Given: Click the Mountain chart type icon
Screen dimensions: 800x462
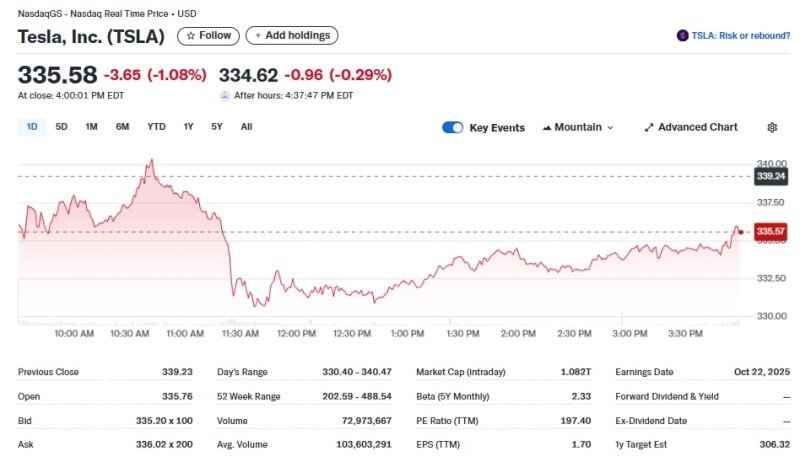Looking at the screenshot, I should pos(547,128).
